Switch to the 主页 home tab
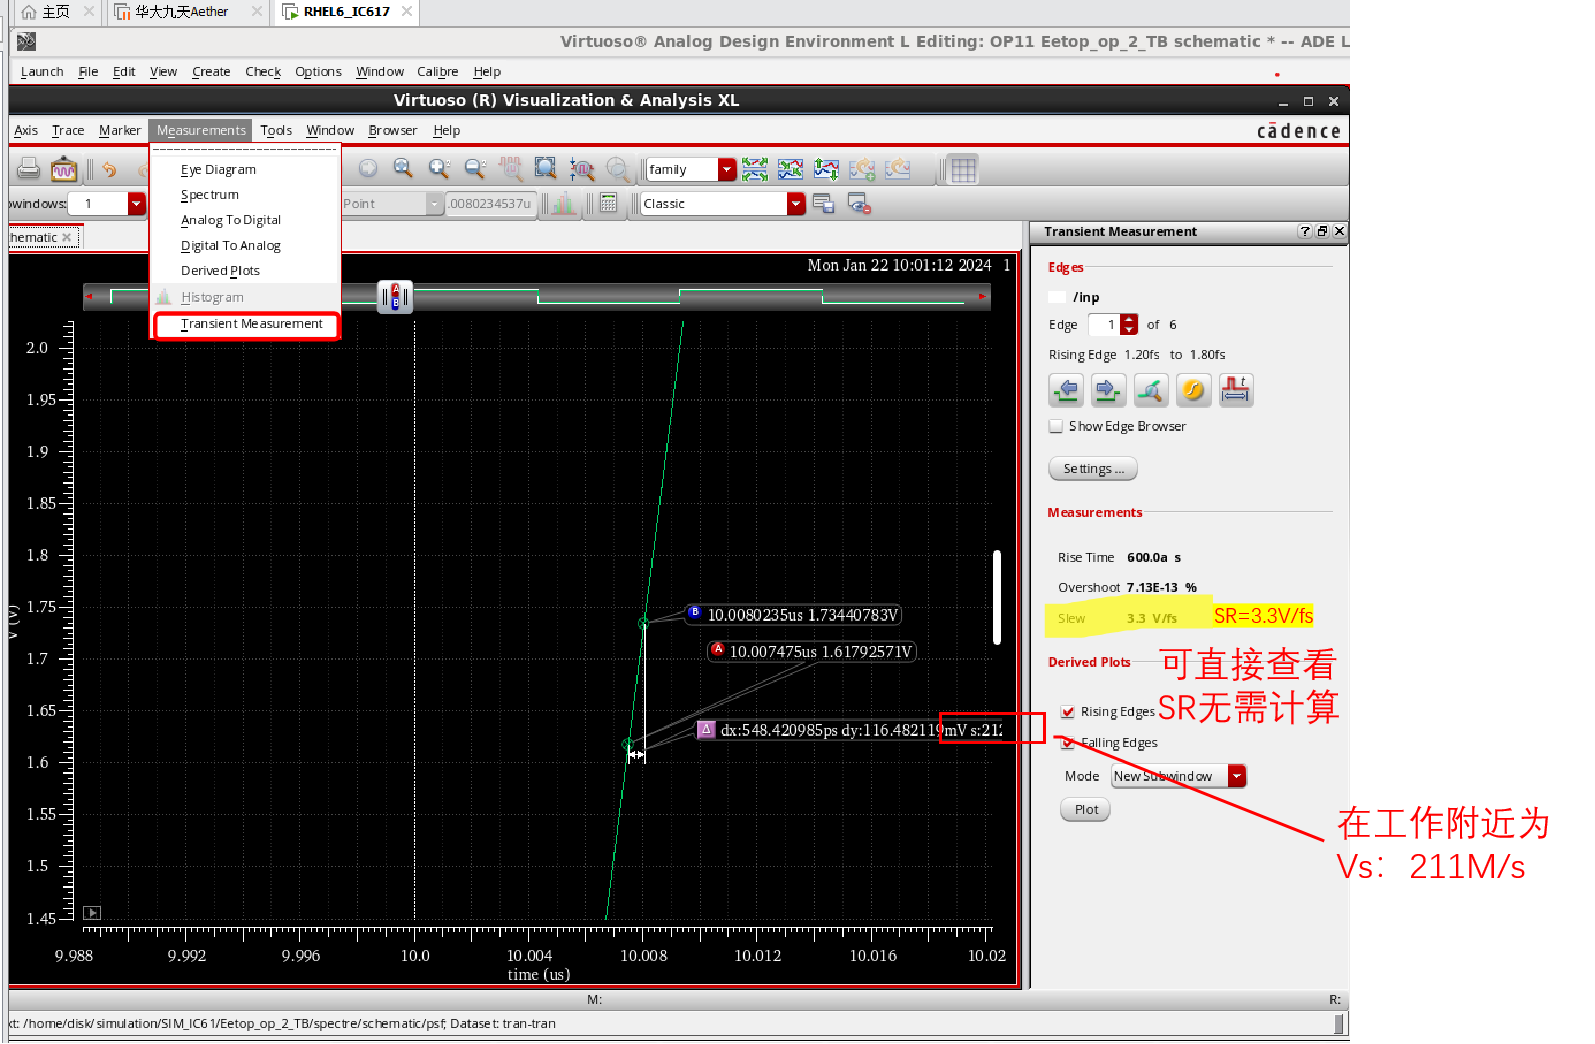The image size is (1595, 1044). [56, 12]
